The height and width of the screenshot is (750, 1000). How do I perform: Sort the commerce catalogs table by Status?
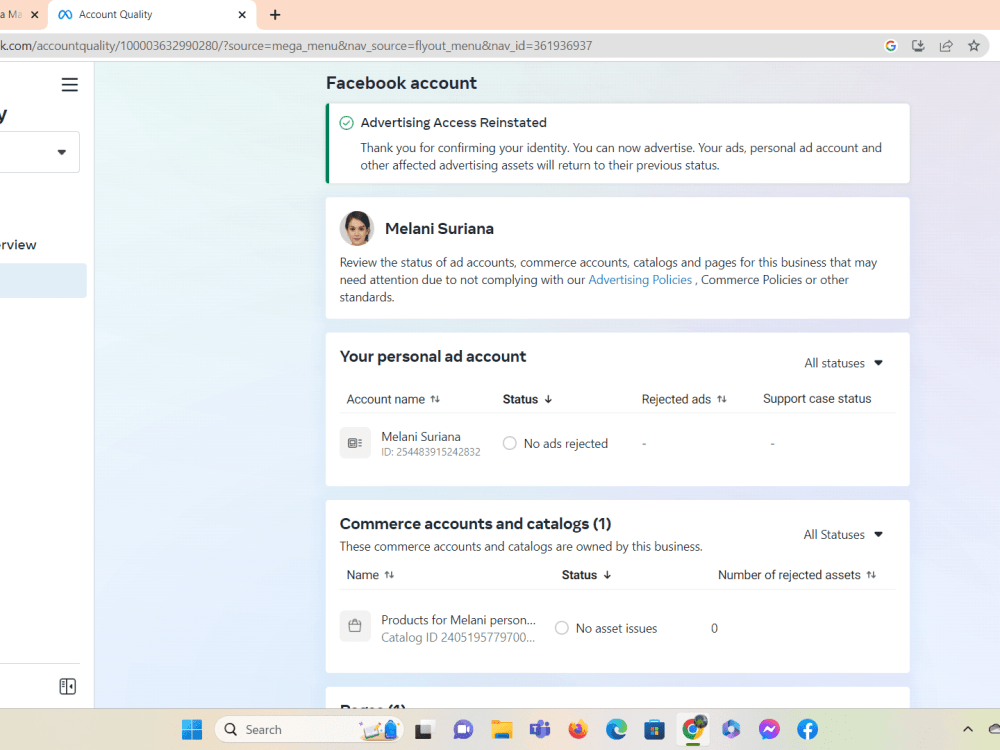pyautogui.click(x=586, y=575)
